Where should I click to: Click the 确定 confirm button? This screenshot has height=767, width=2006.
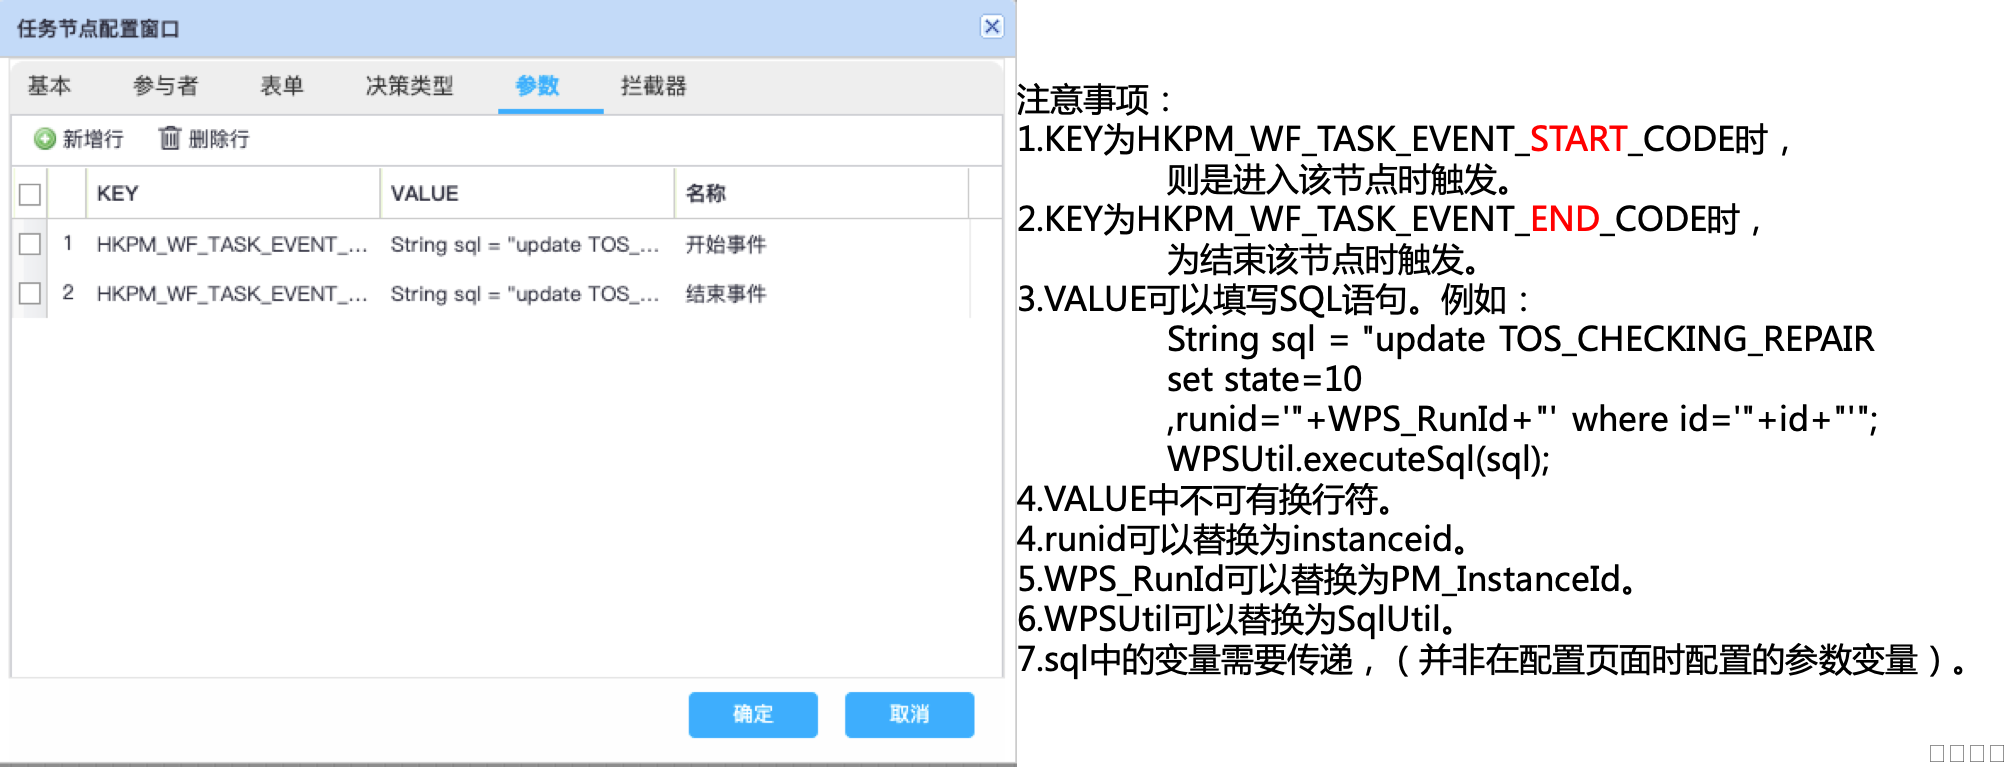point(753,714)
